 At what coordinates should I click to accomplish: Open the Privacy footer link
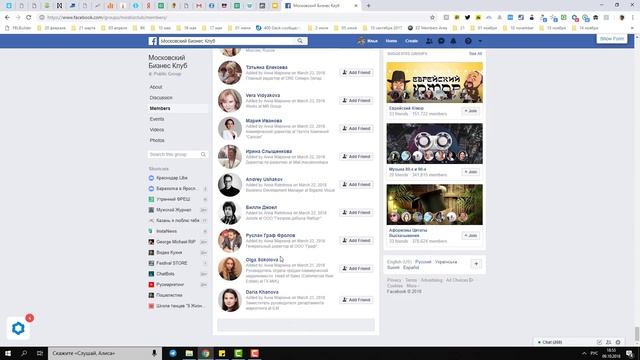point(394,280)
